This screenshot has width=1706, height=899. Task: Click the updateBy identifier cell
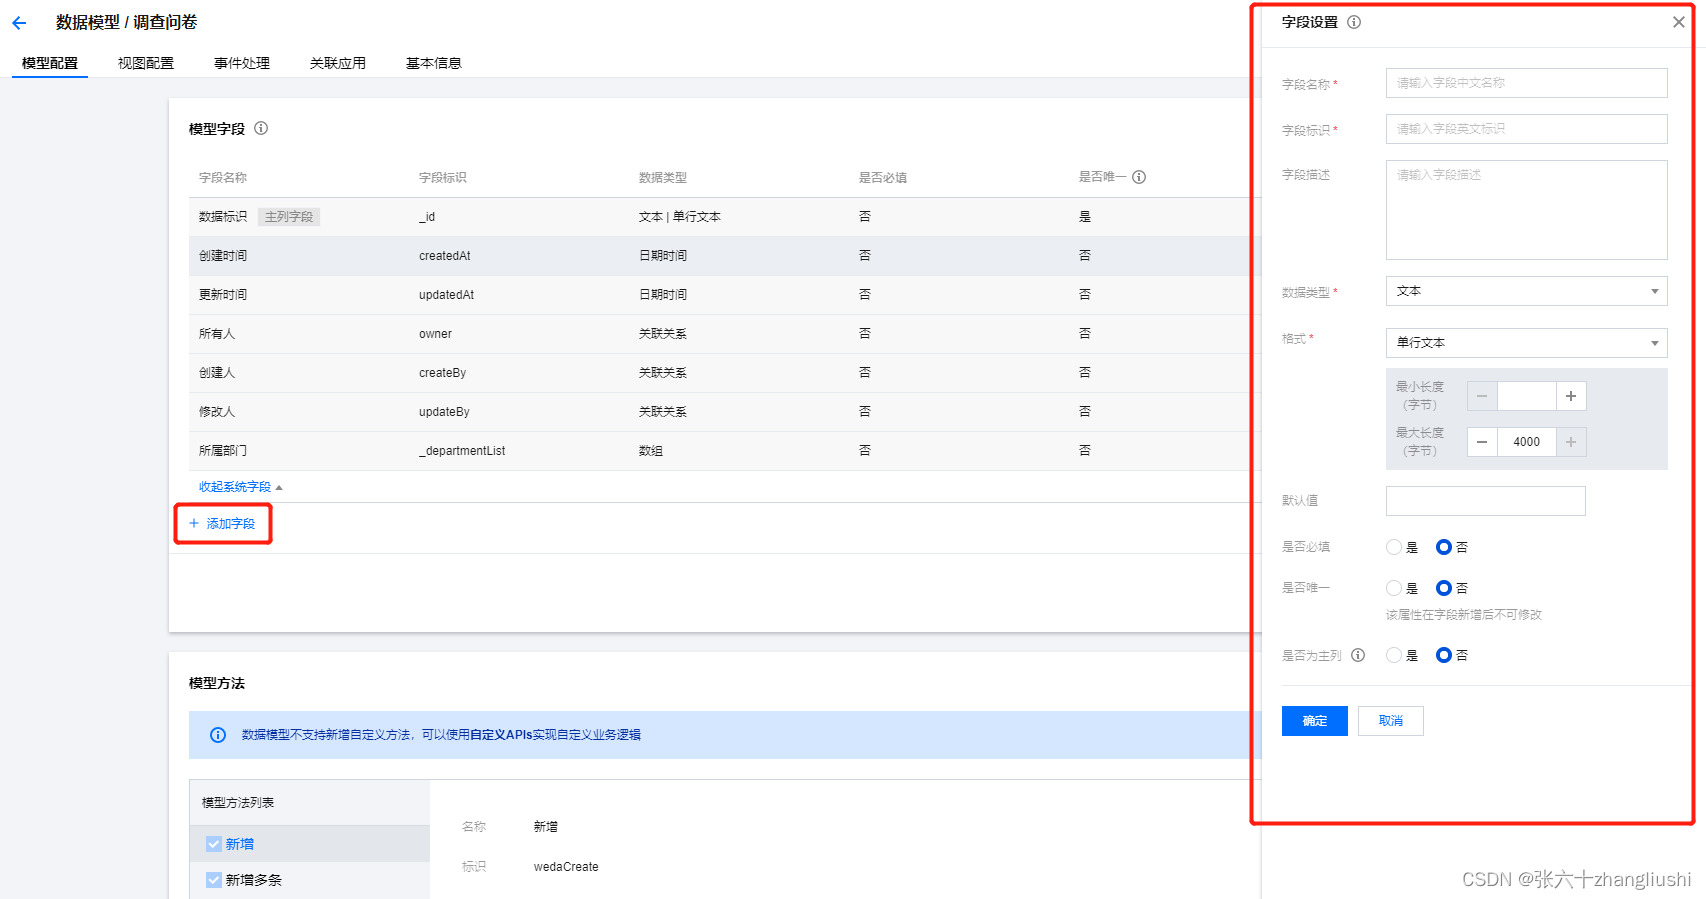(444, 412)
